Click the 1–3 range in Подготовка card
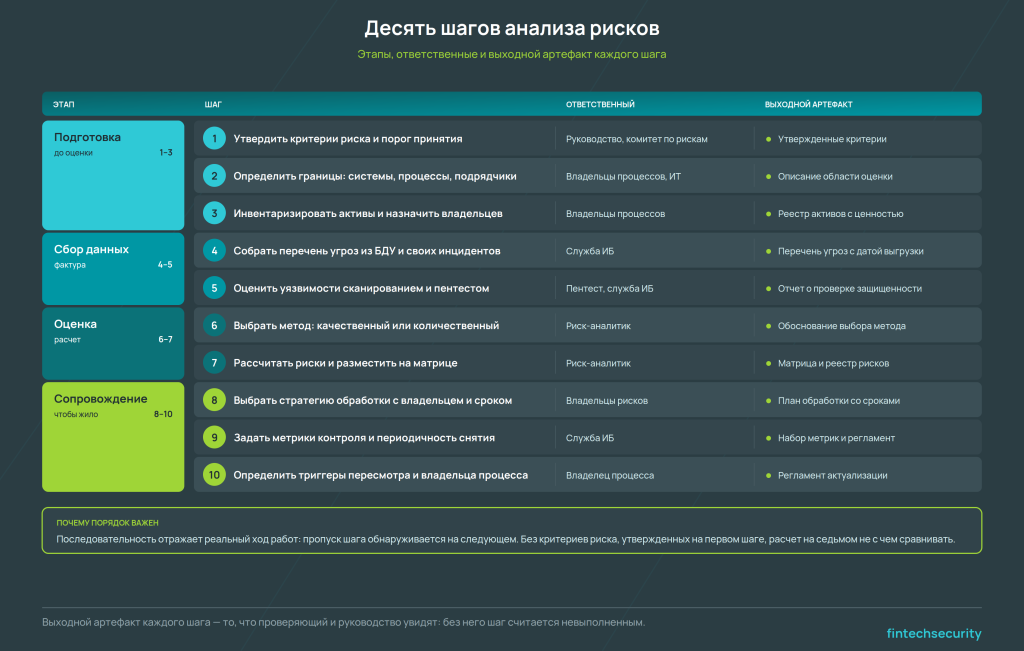The image size is (1024, 651). point(166,153)
